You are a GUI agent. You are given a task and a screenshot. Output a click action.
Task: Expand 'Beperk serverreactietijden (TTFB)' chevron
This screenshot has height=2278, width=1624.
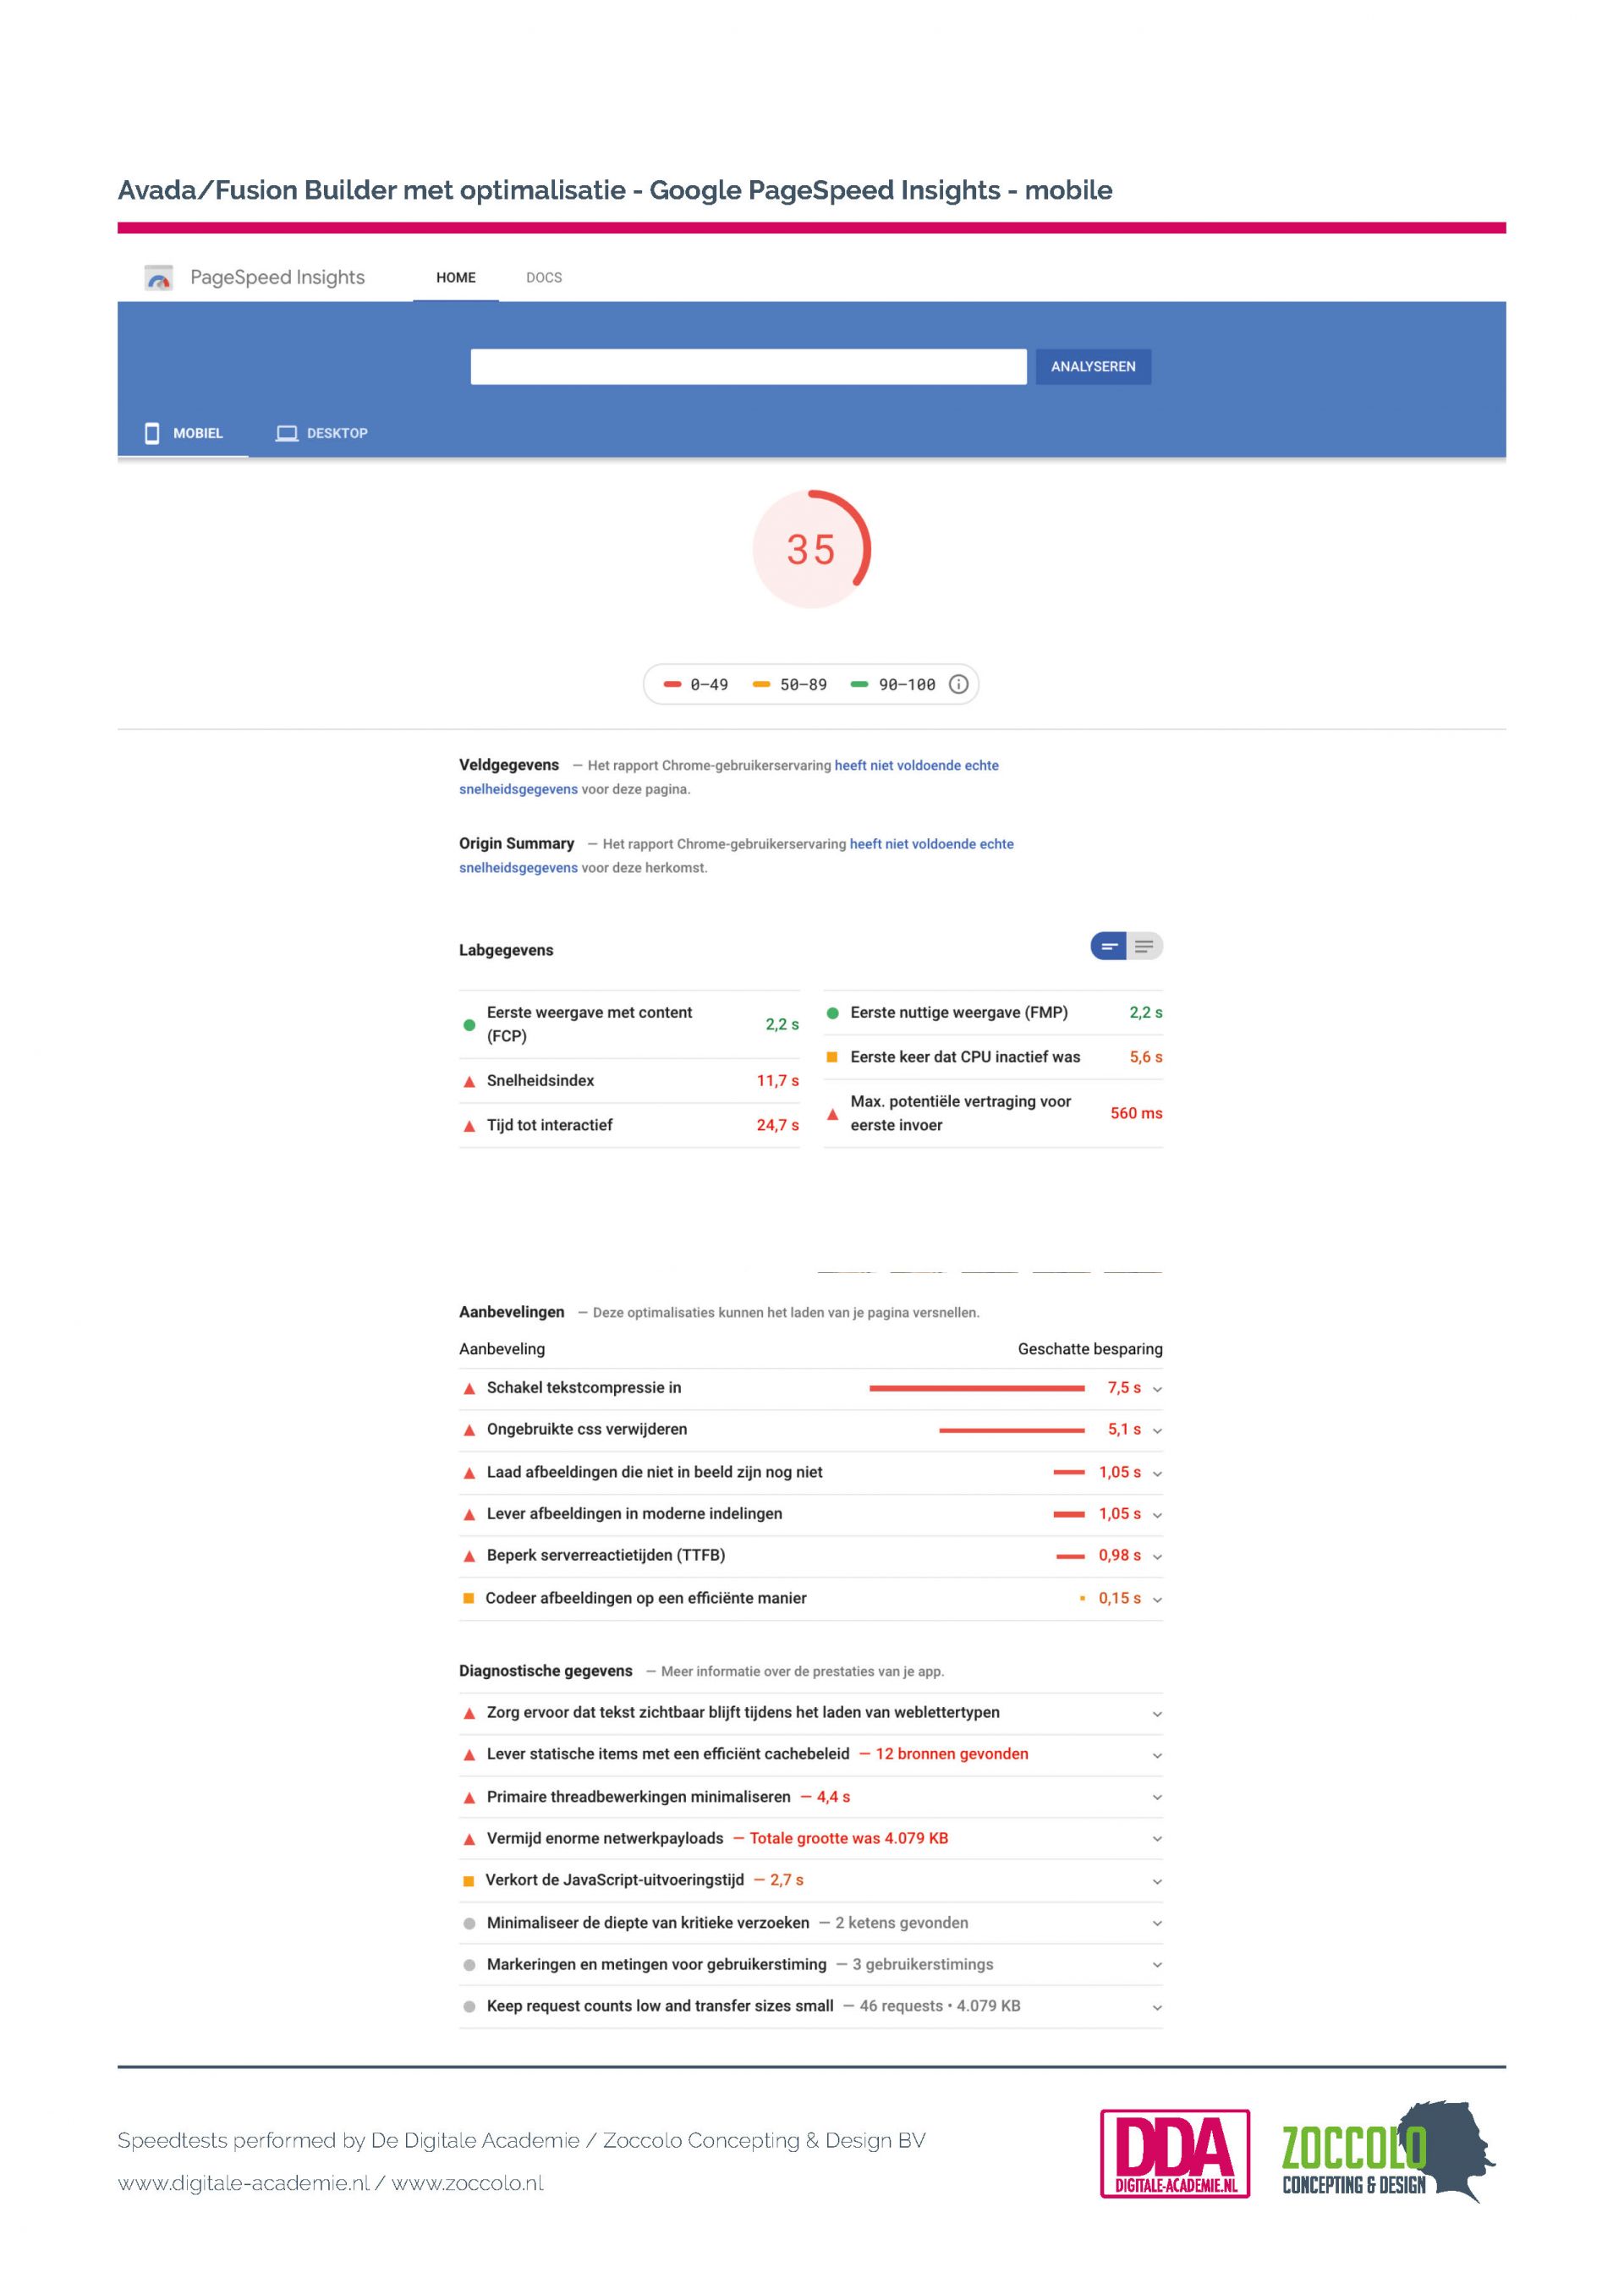[1157, 1557]
